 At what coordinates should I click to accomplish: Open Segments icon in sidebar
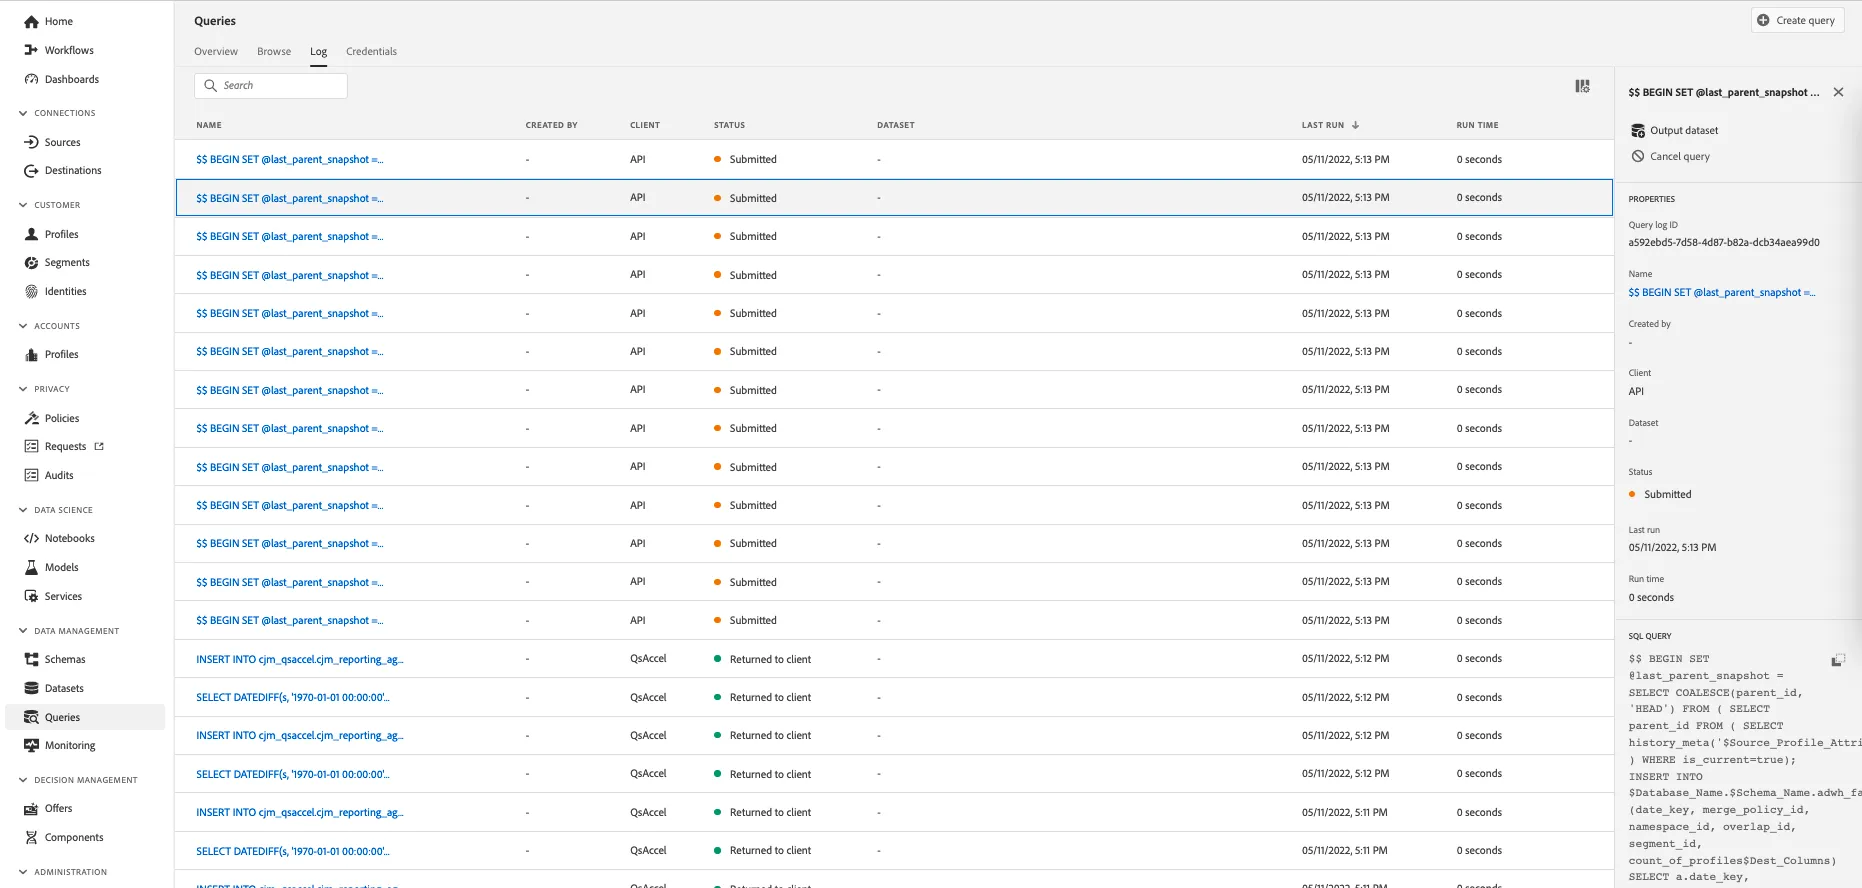[x=31, y=263]
